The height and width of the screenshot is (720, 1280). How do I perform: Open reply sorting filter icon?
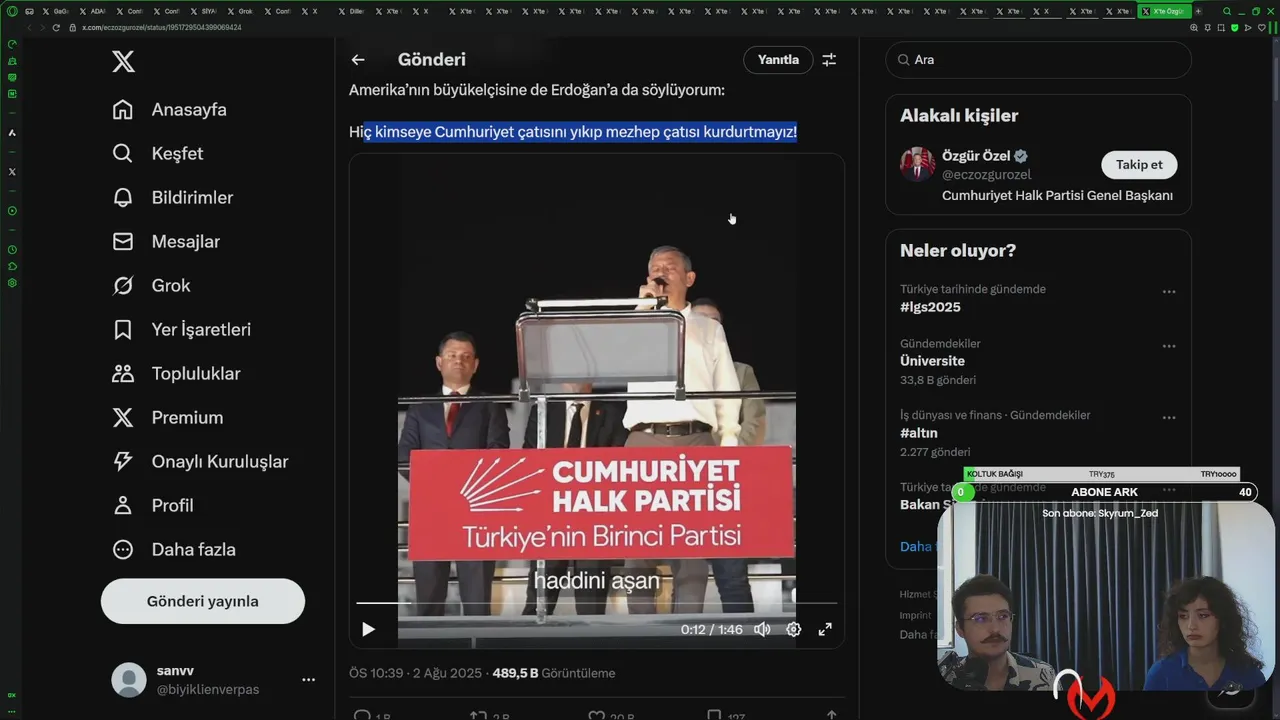click(829, 60)
